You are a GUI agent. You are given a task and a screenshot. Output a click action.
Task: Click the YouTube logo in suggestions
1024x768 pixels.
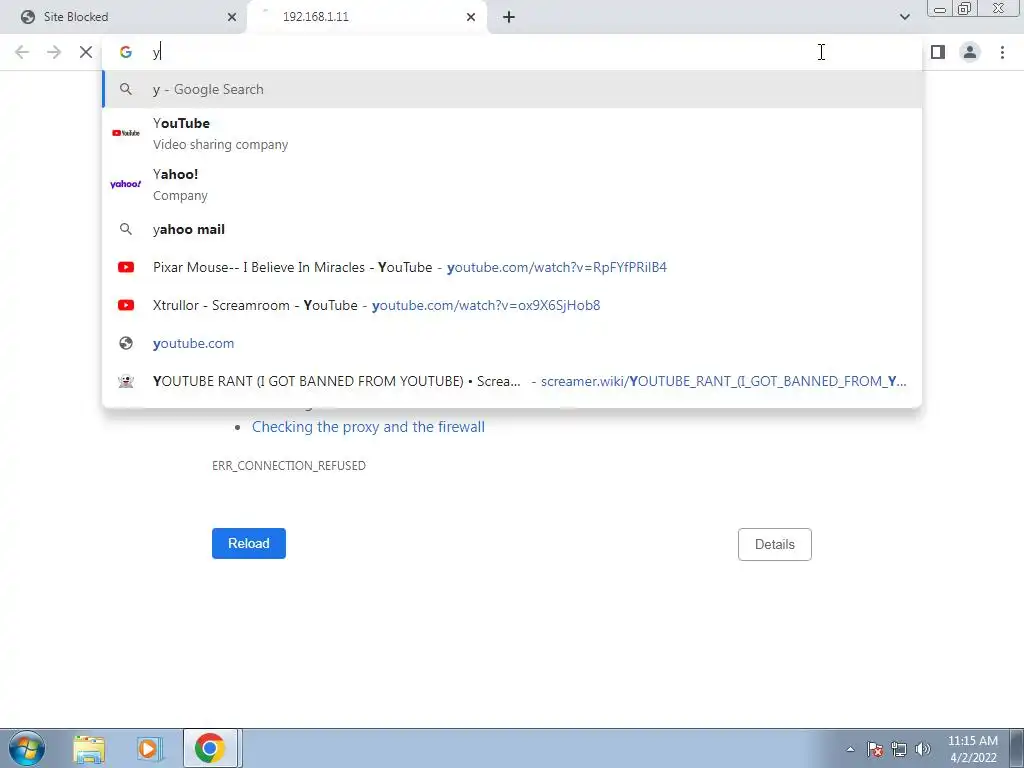125,133
